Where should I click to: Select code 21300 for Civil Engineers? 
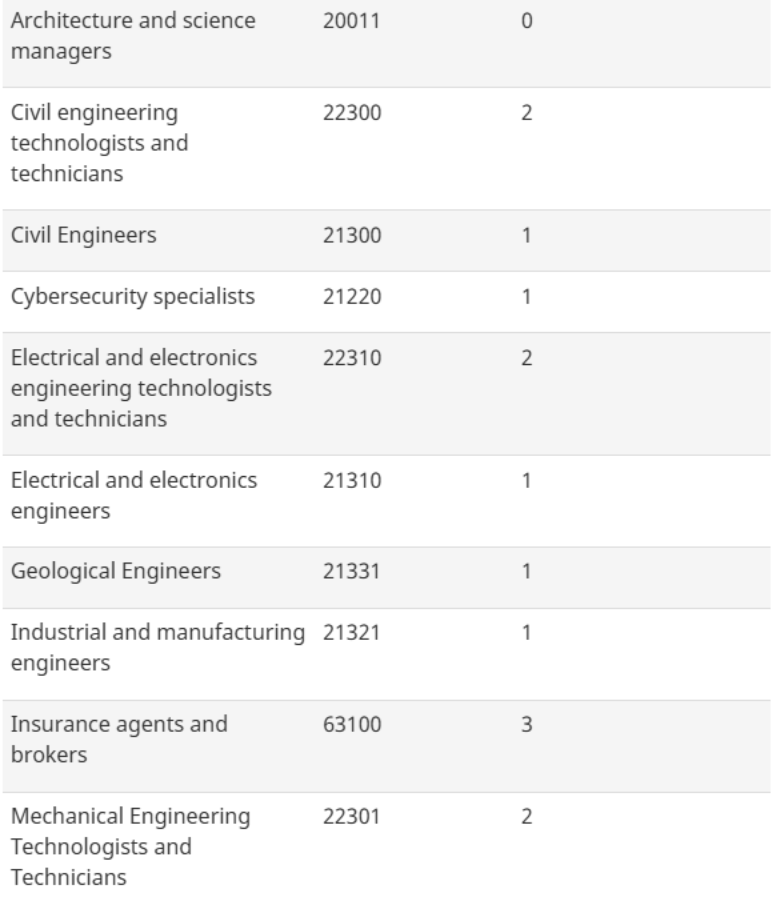(x=351, y=236)
